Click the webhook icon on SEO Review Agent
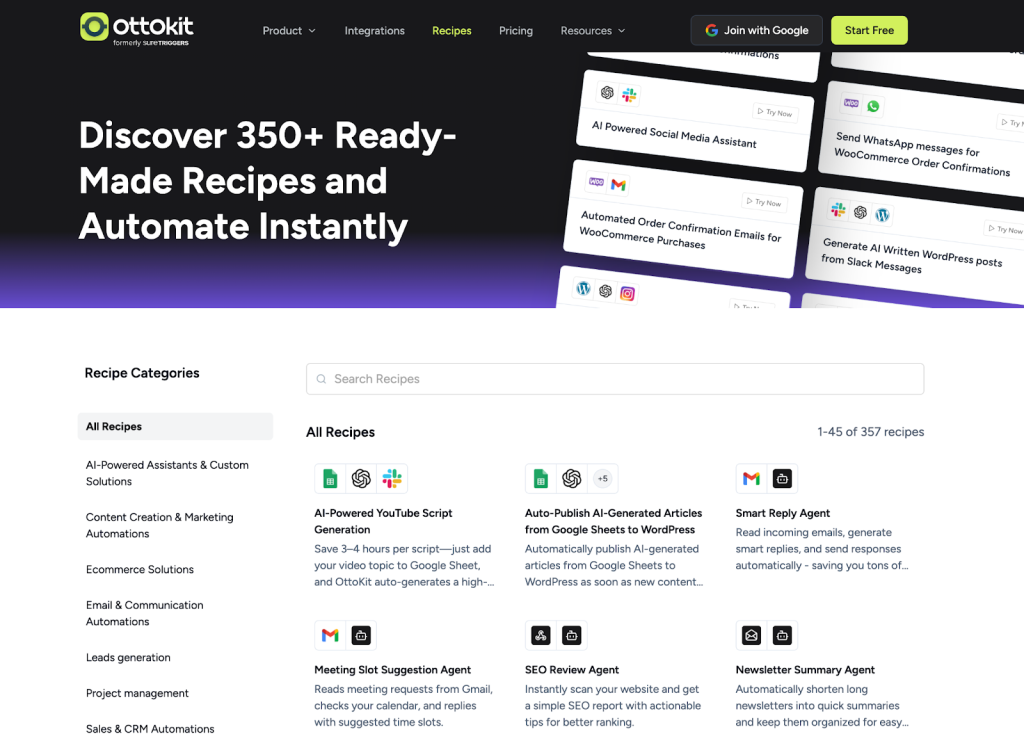Image resolution: width=1024 pixels, height=748 pixels. click(x=540, y=636)
